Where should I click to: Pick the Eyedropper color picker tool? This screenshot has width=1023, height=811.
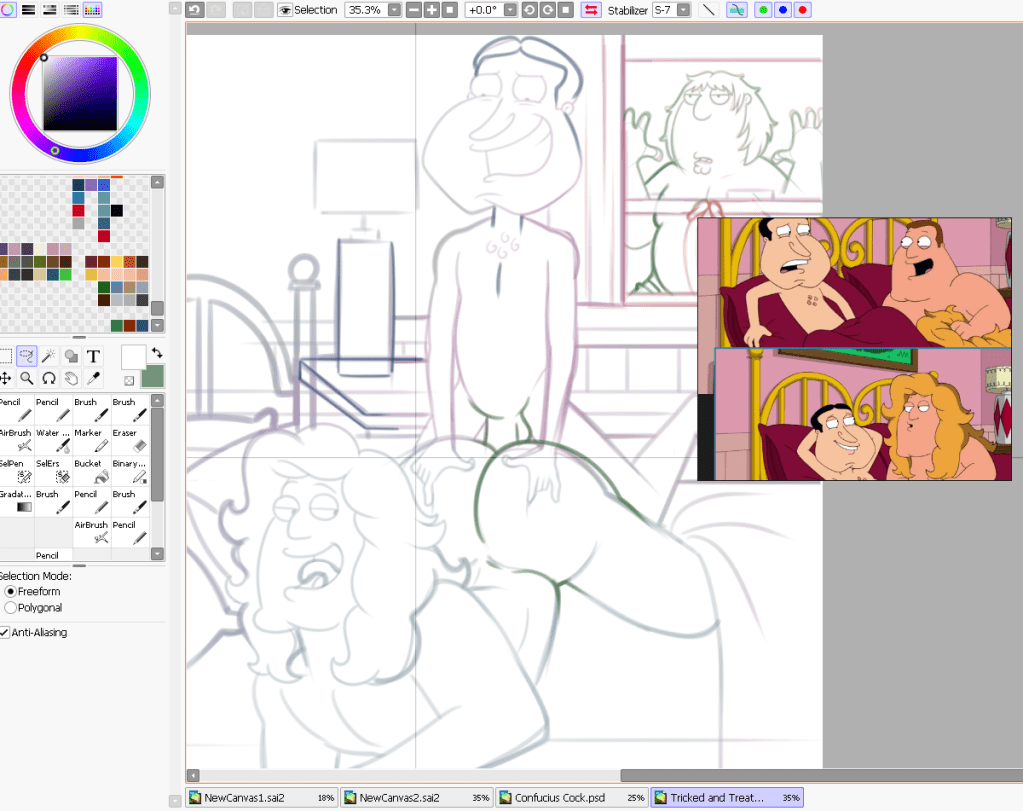pos(93,378)
